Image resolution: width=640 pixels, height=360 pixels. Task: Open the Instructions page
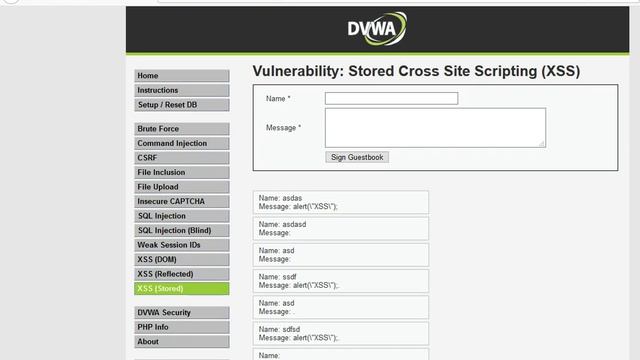pos(182,90)
